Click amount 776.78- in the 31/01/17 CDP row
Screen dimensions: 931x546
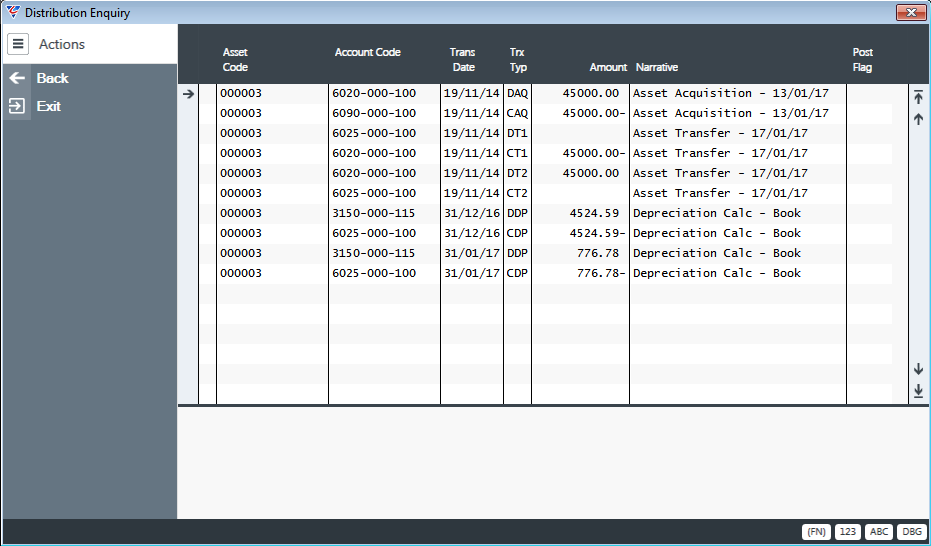[x=601, y=274]
